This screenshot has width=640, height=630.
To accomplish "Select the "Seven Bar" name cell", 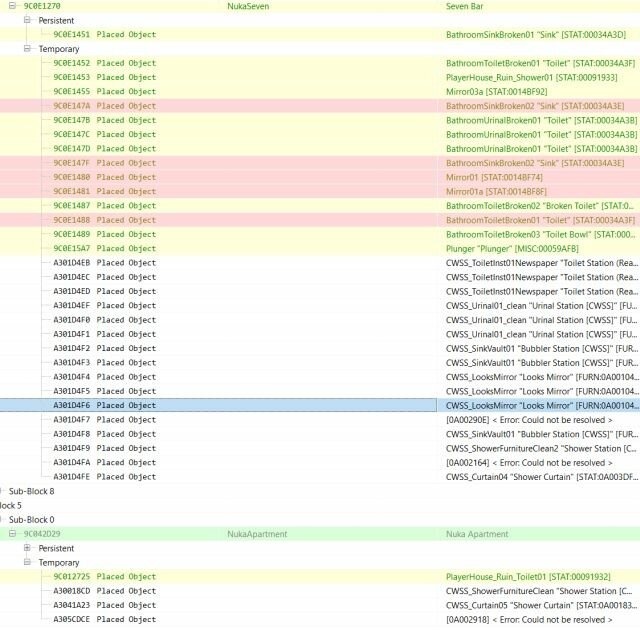I will tap(464, 6).
